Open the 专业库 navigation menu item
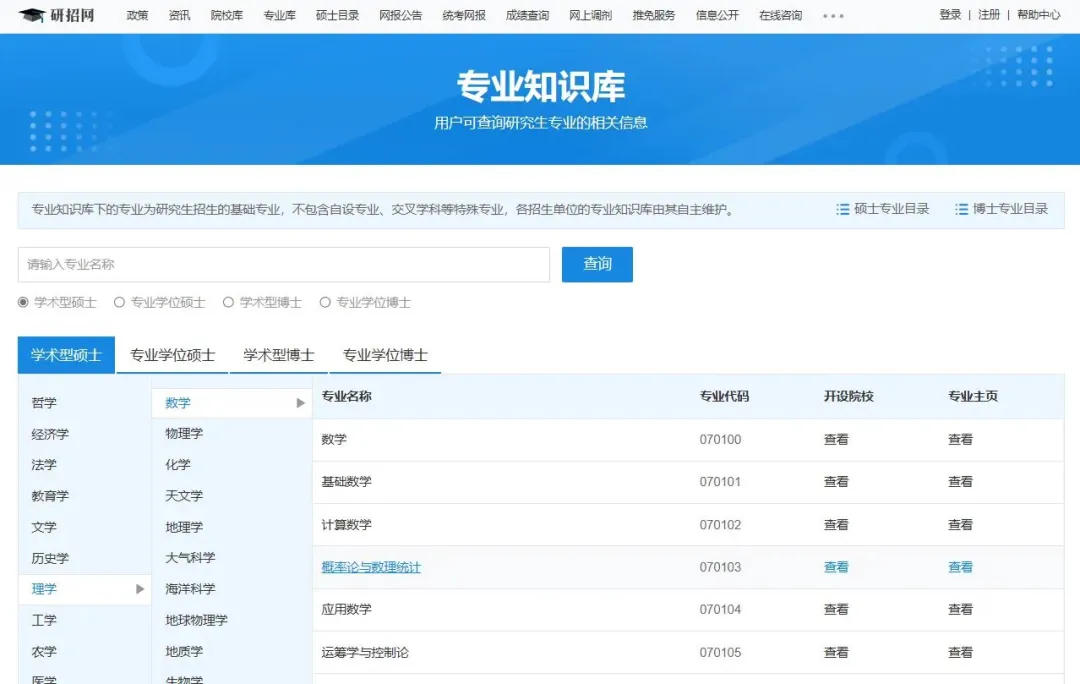This screenshot has width=1080, height=684. click(x=280, y=15)
